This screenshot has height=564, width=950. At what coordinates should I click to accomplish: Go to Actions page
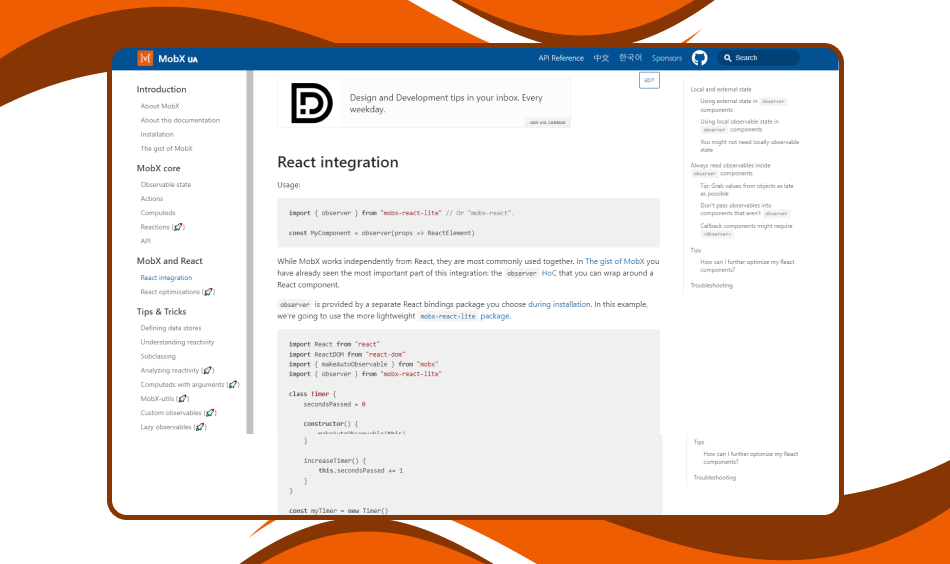(151, 199)
